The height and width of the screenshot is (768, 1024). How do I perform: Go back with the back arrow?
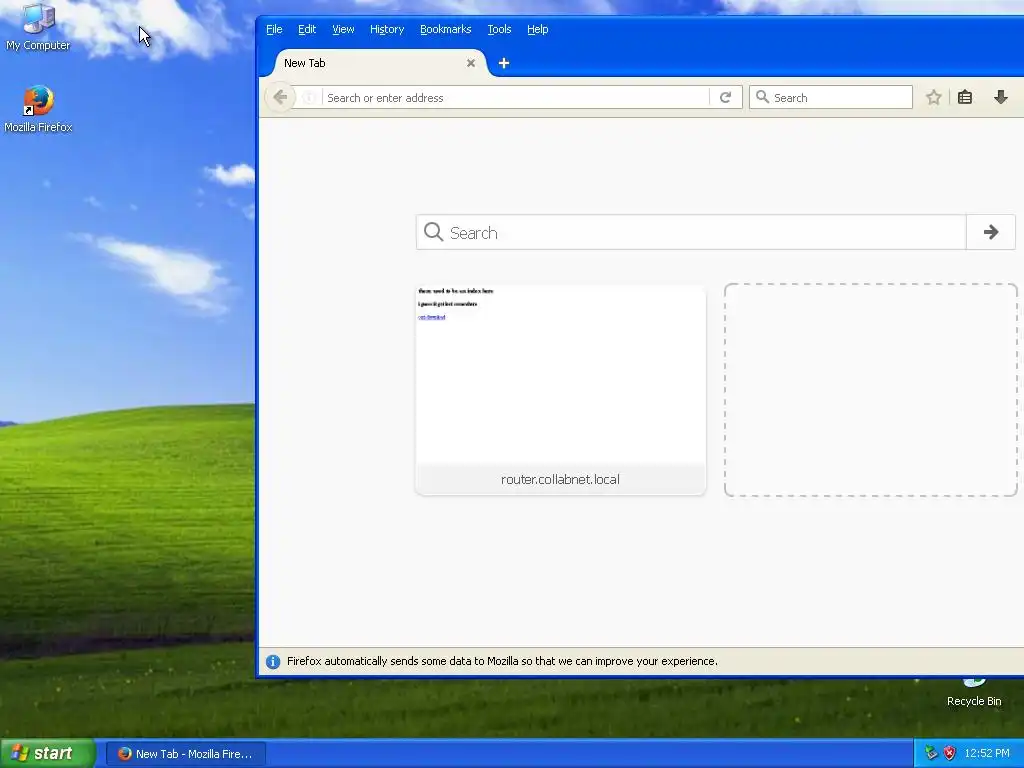click(x=280, y=97)
